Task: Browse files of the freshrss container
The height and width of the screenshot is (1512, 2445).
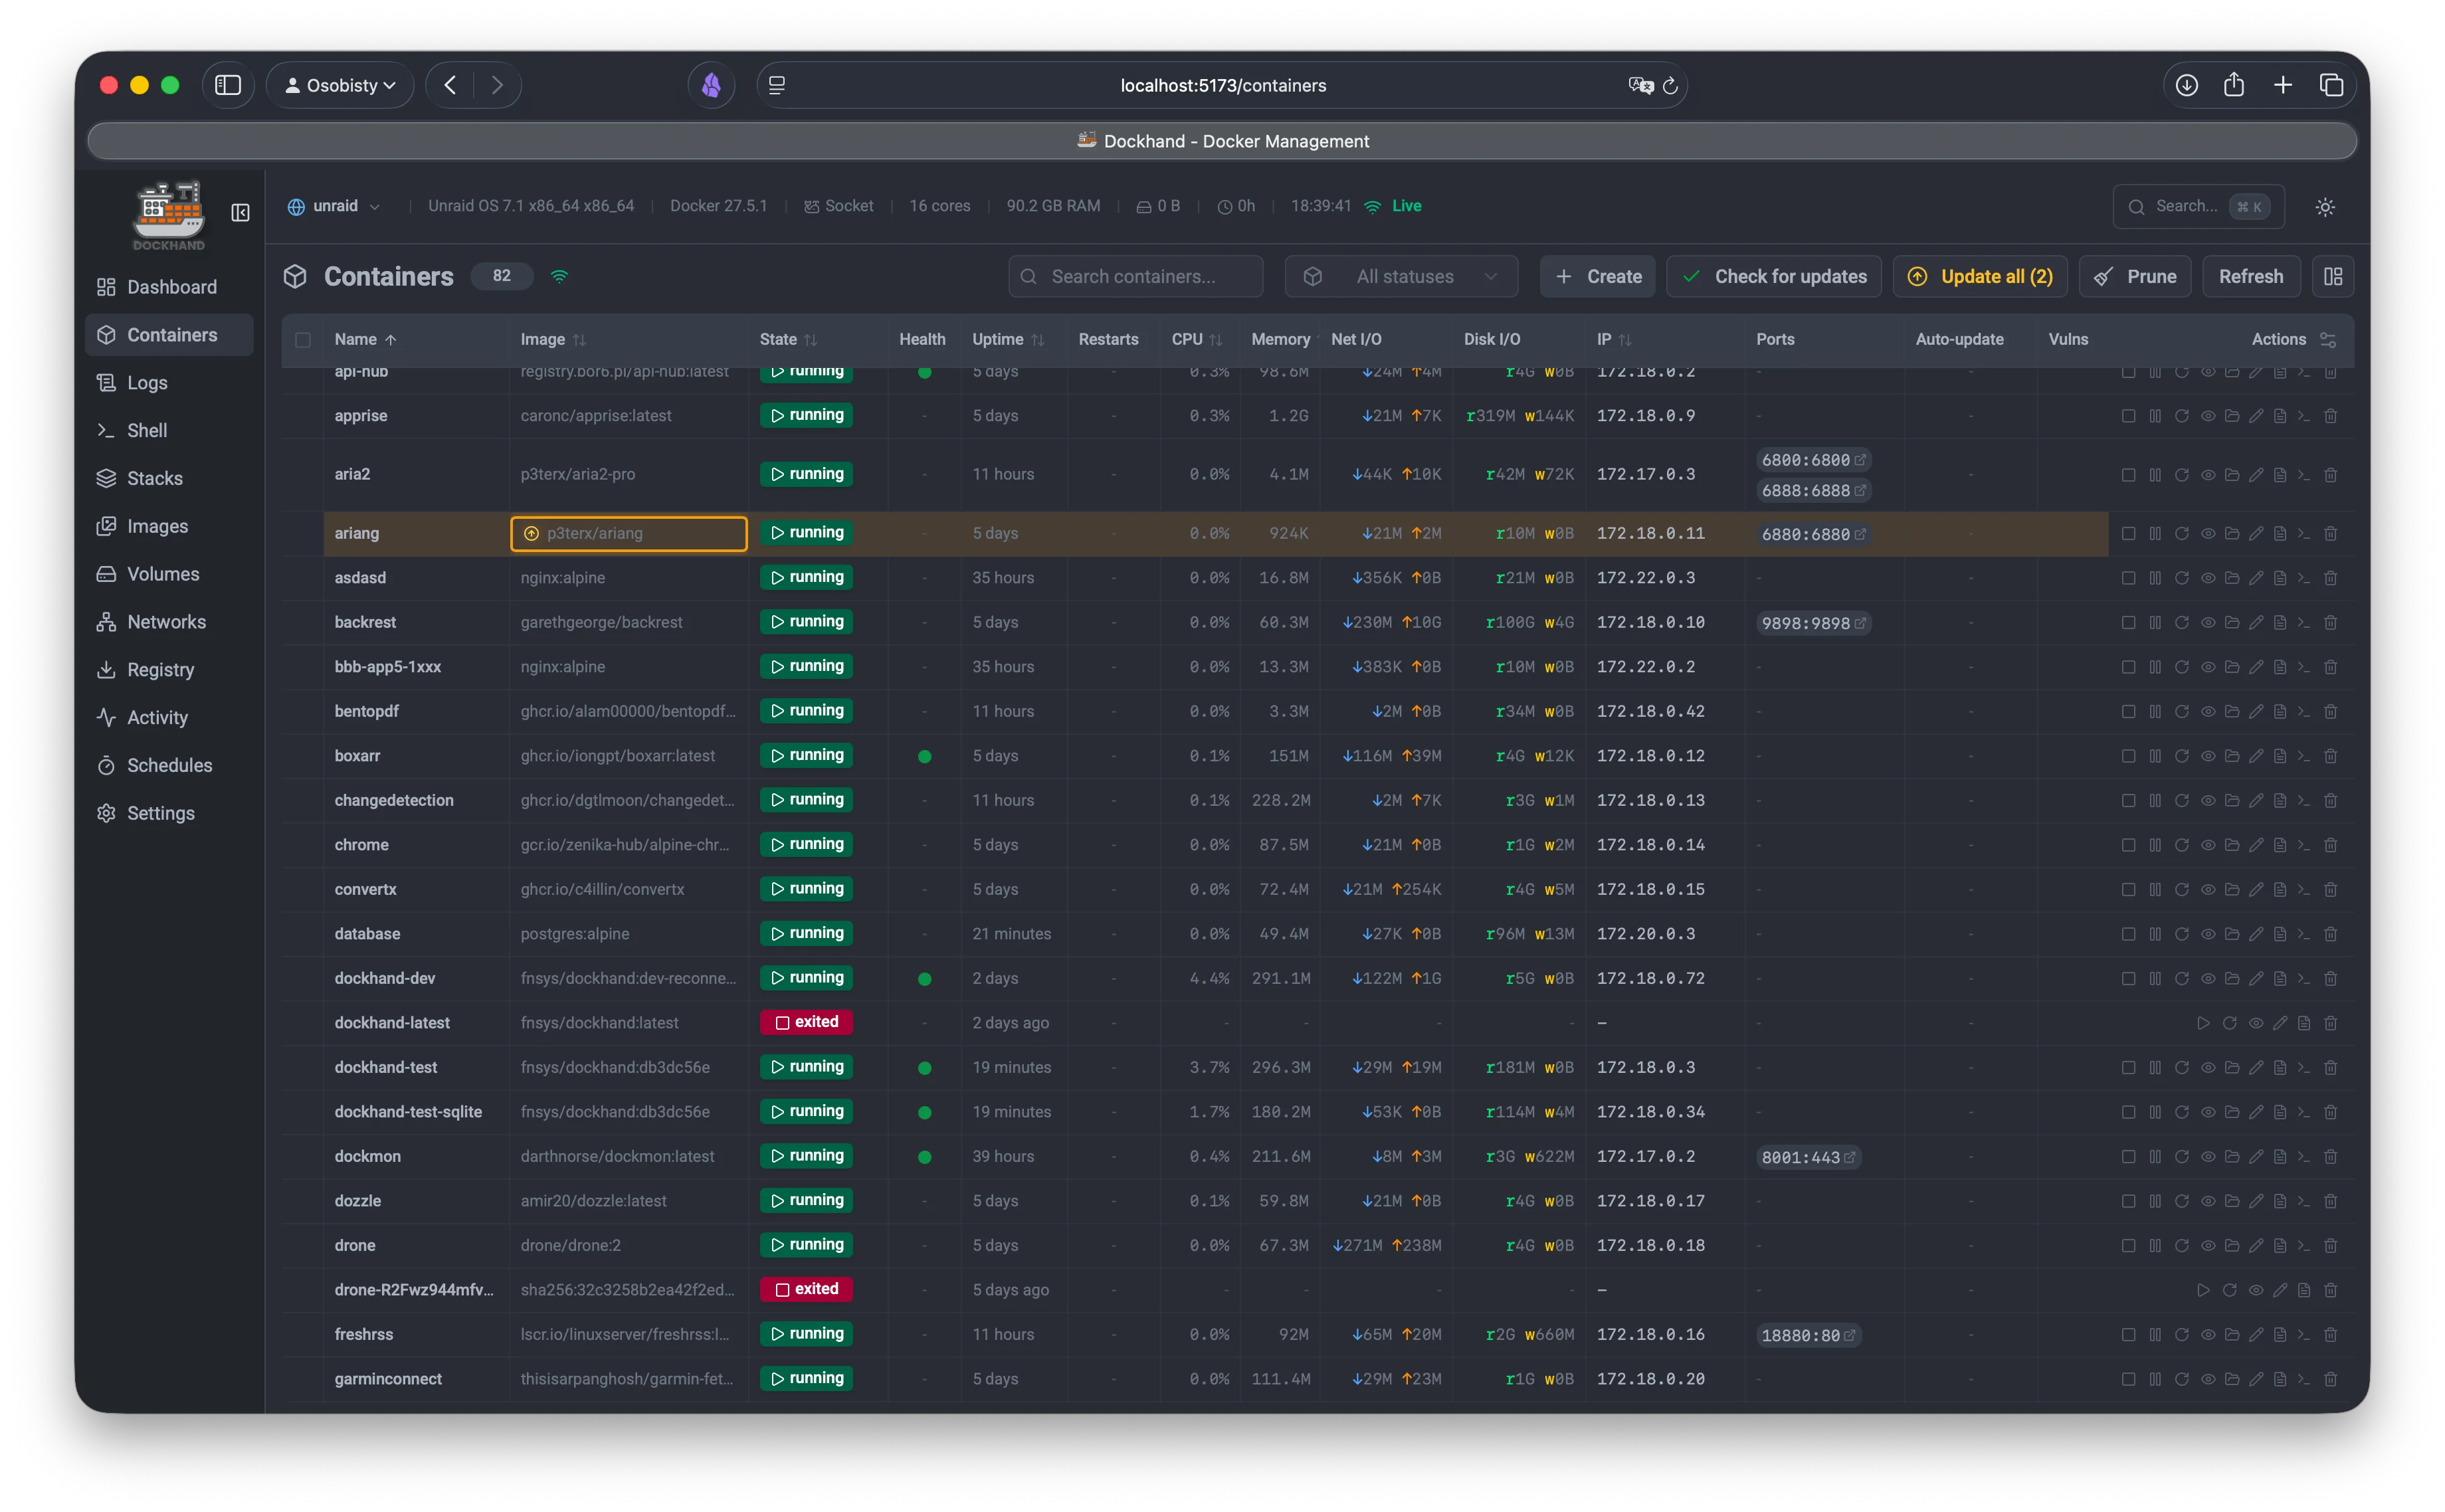Action: tap(2232, 1334)
